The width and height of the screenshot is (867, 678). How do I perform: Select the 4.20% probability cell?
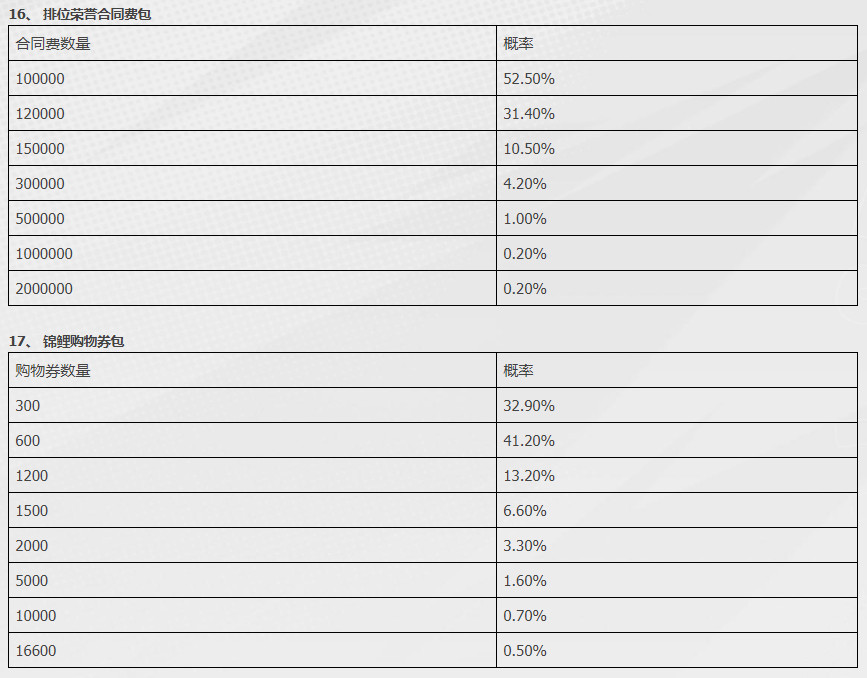tap(677, 183)
